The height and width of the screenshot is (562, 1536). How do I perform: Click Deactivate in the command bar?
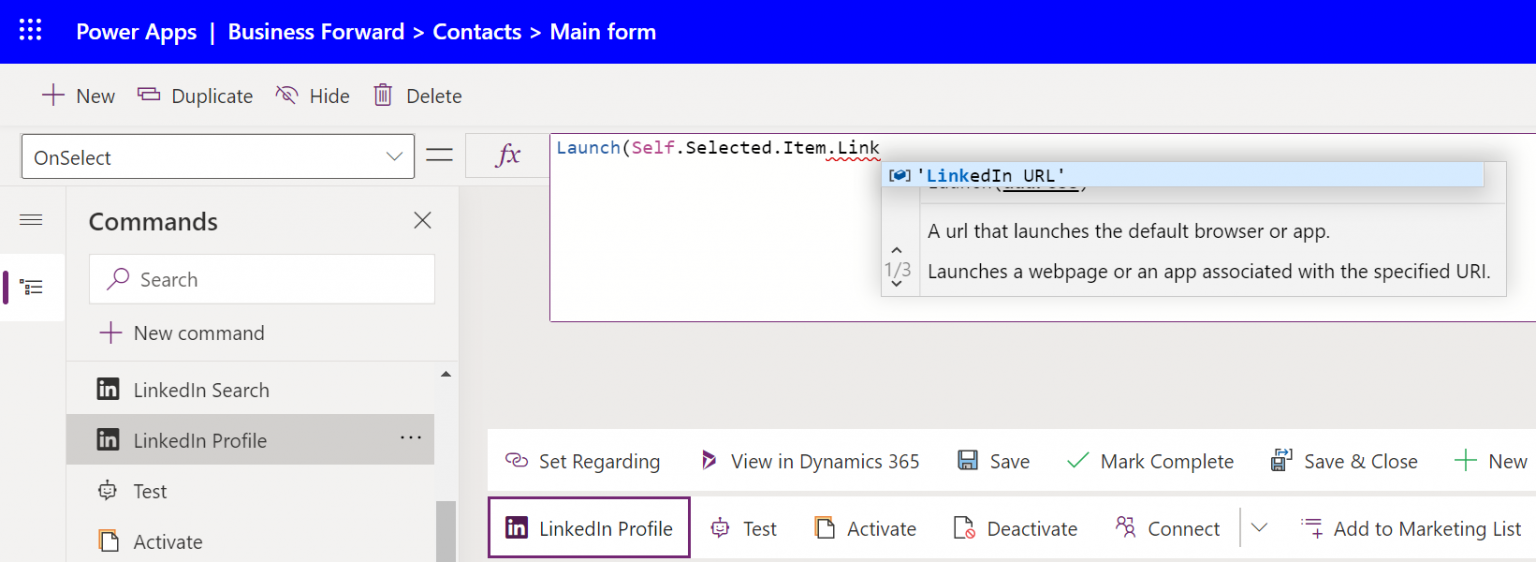tap(1015, 528)
